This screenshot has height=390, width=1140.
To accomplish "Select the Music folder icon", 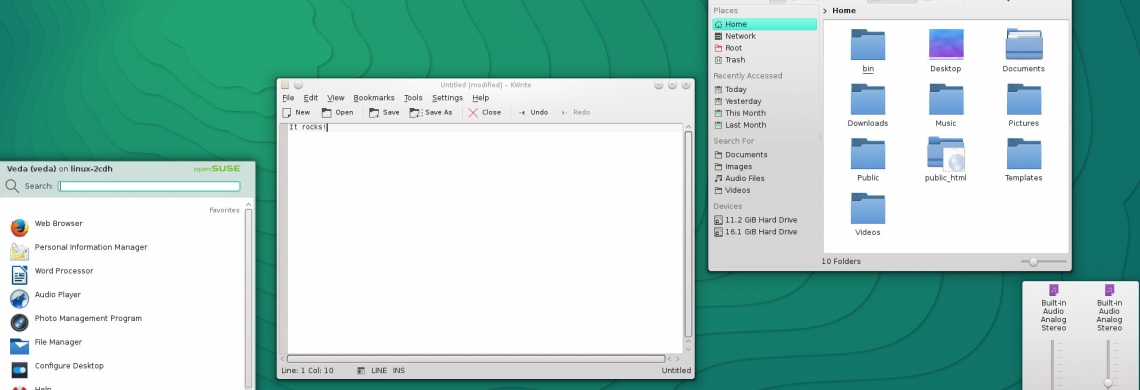I will pos(946,100).
